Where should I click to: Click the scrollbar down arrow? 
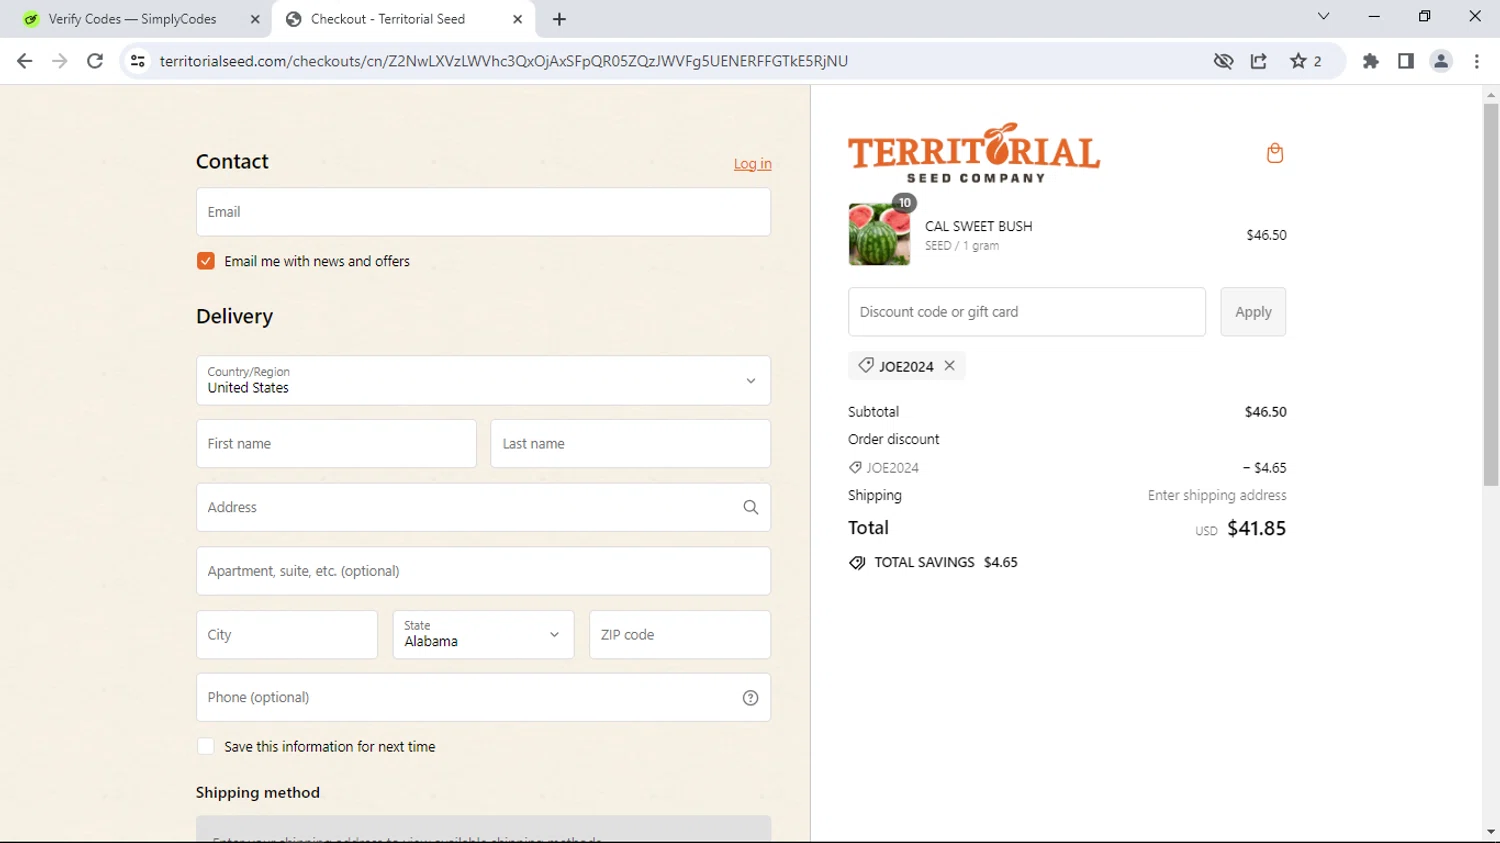[x=1491, y=832]
